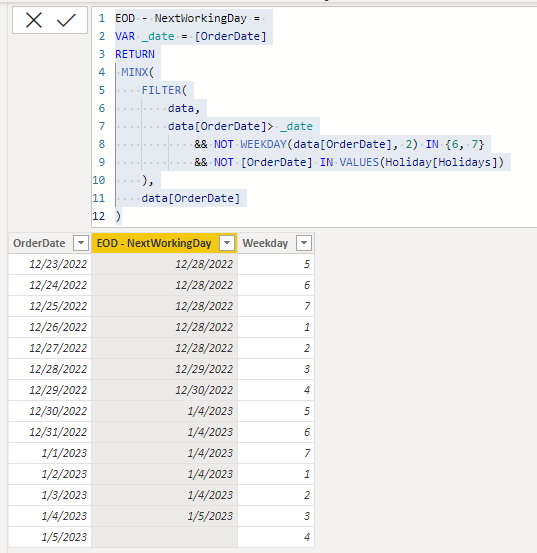Select next working day 1/5/2023 cell
This screenshot has height=553, width=537.
[x=165, y=516]
